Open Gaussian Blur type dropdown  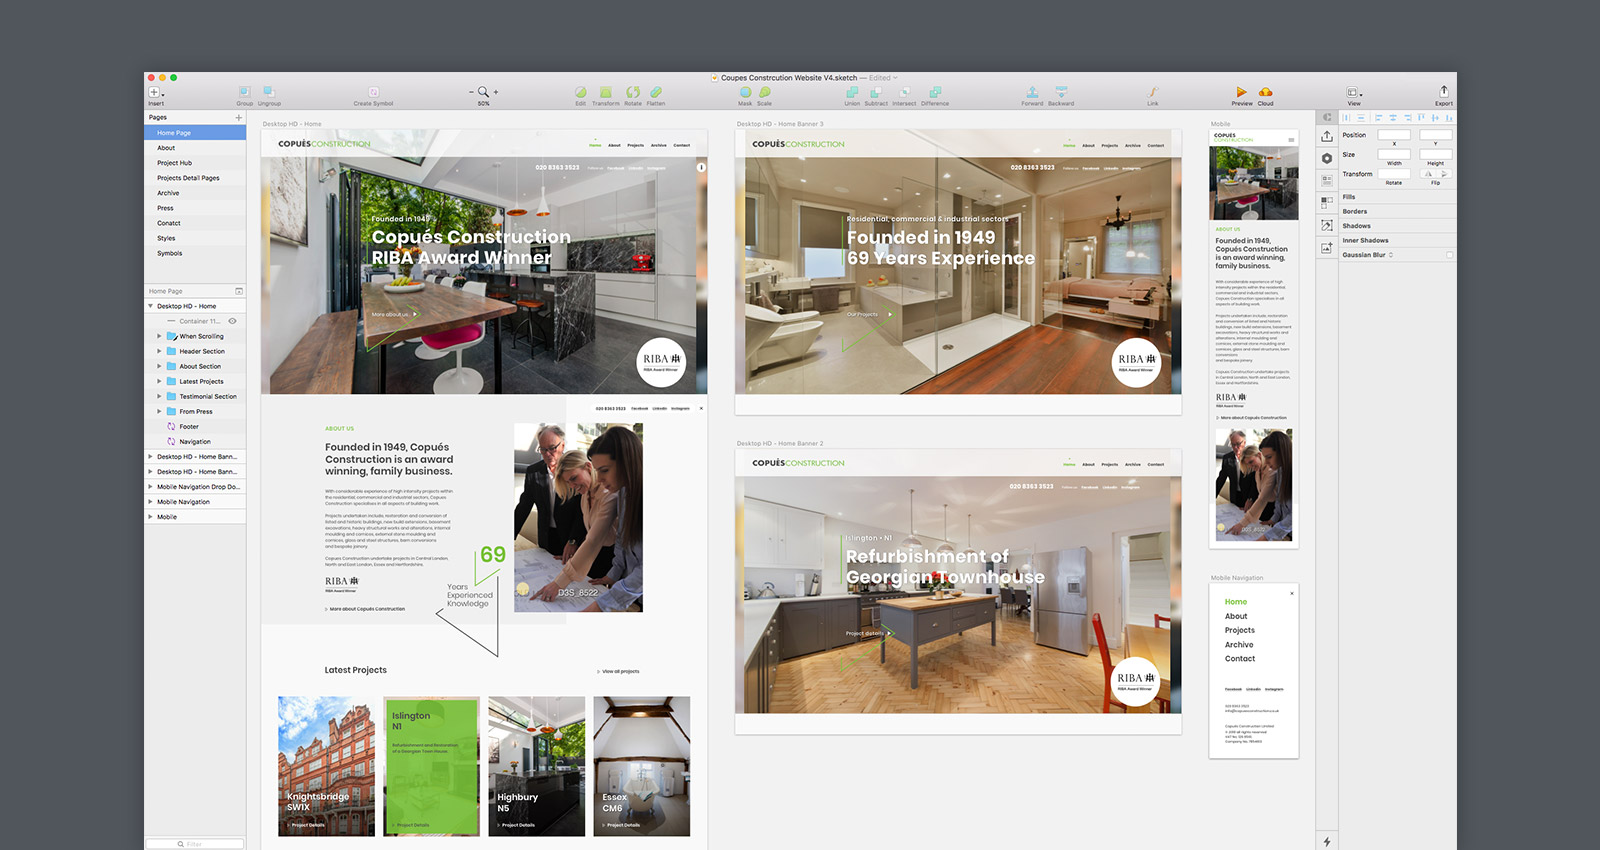1391,255
